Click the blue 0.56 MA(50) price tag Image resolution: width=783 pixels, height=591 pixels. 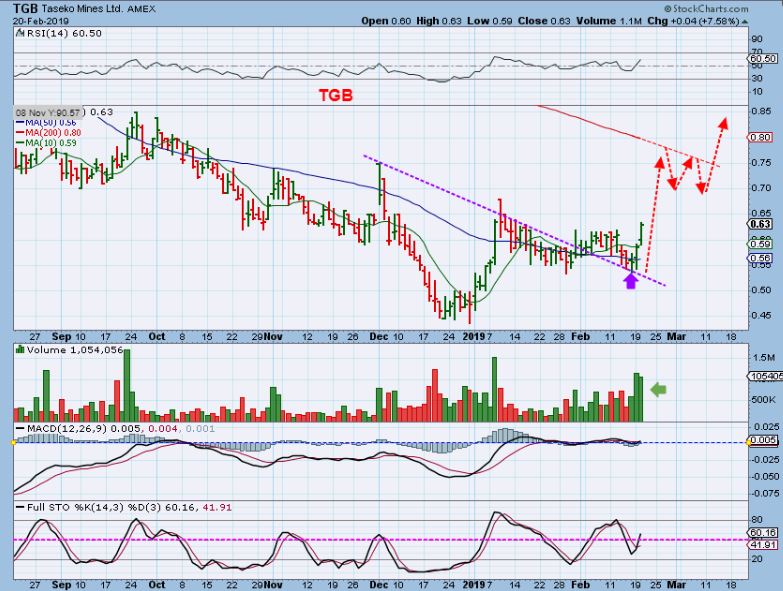coord(761,259)
